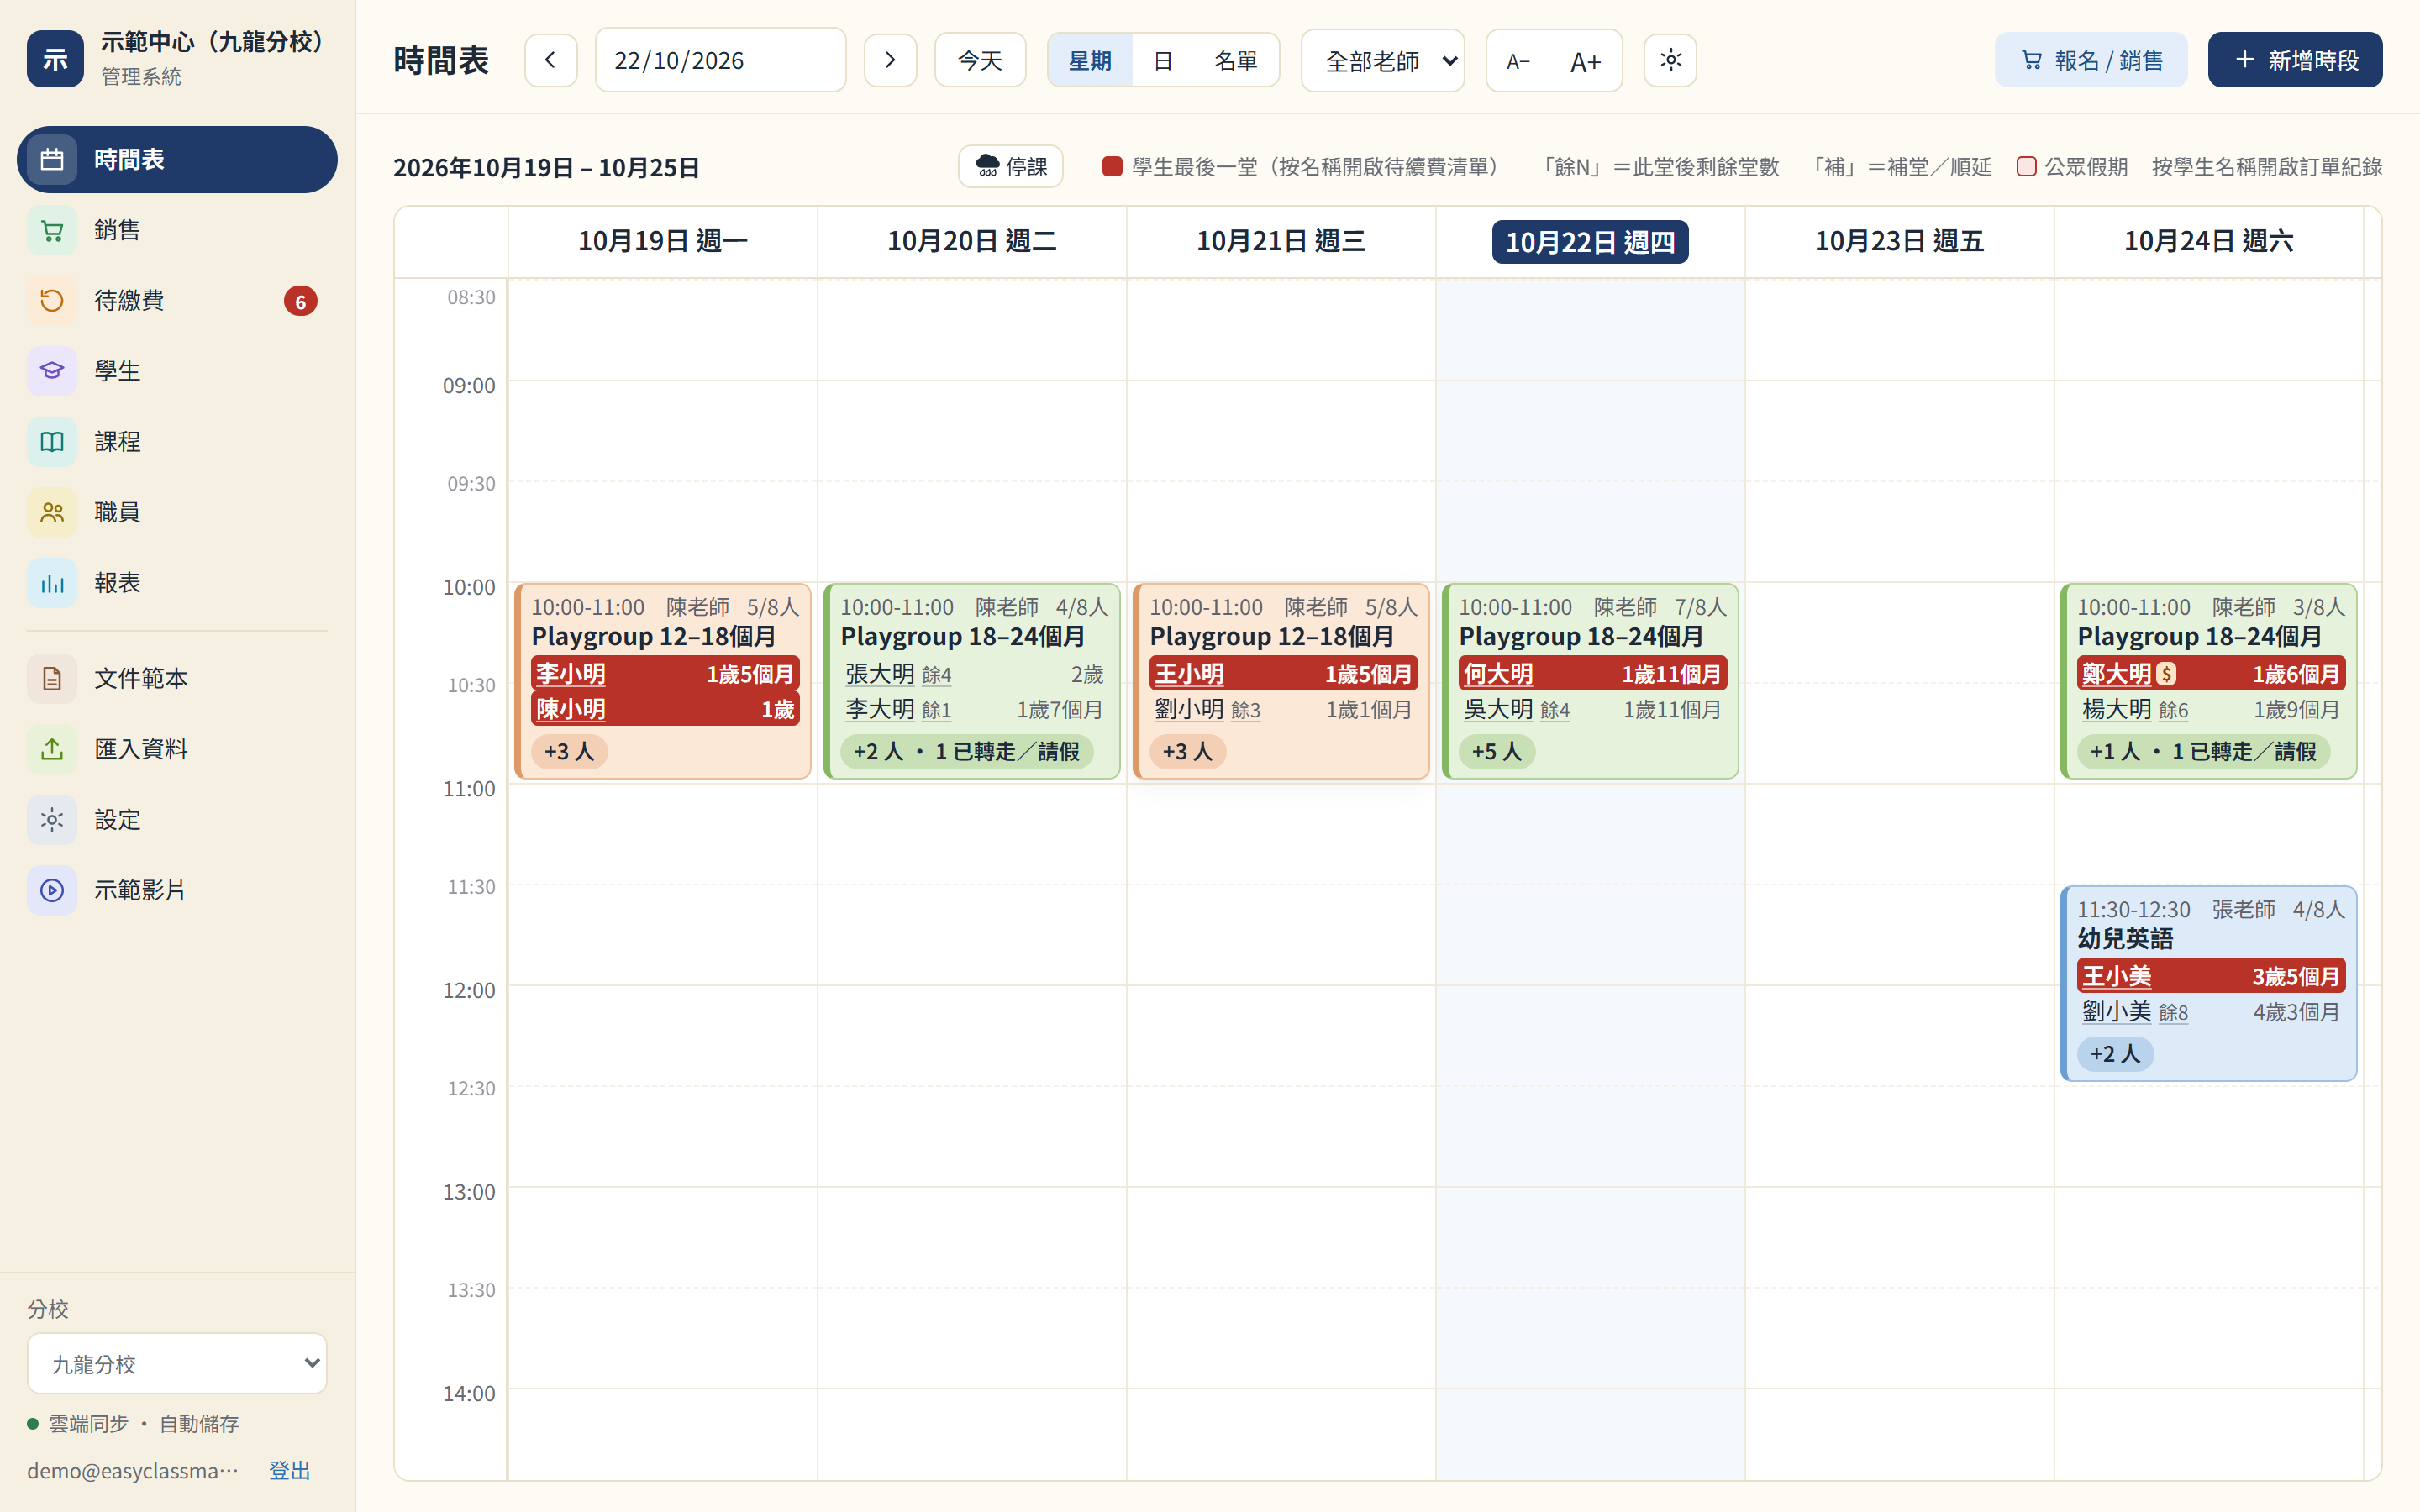Open the 九龍分校 branch dropdown
Image resolution: width=2420 pixels, height=1512 pixels.
coord(177,1363)
